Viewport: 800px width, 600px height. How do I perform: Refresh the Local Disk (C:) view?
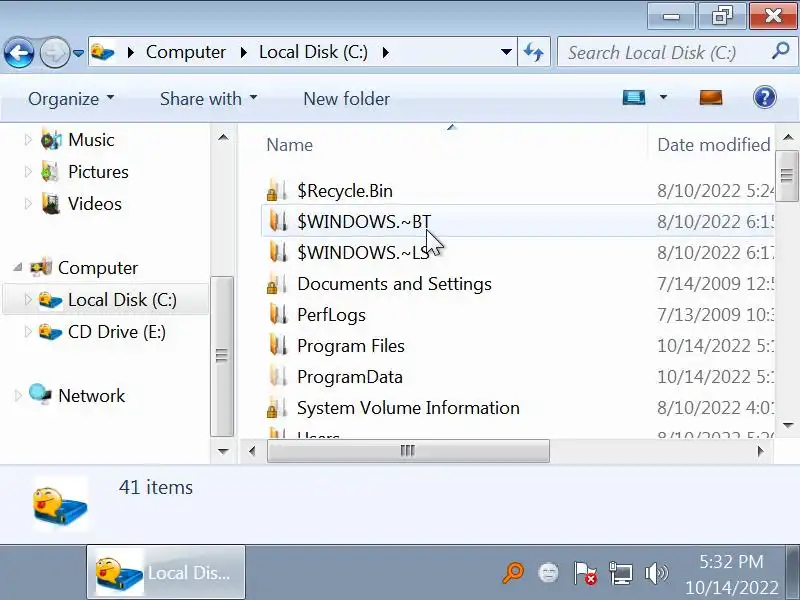click(x=534, y=52)
